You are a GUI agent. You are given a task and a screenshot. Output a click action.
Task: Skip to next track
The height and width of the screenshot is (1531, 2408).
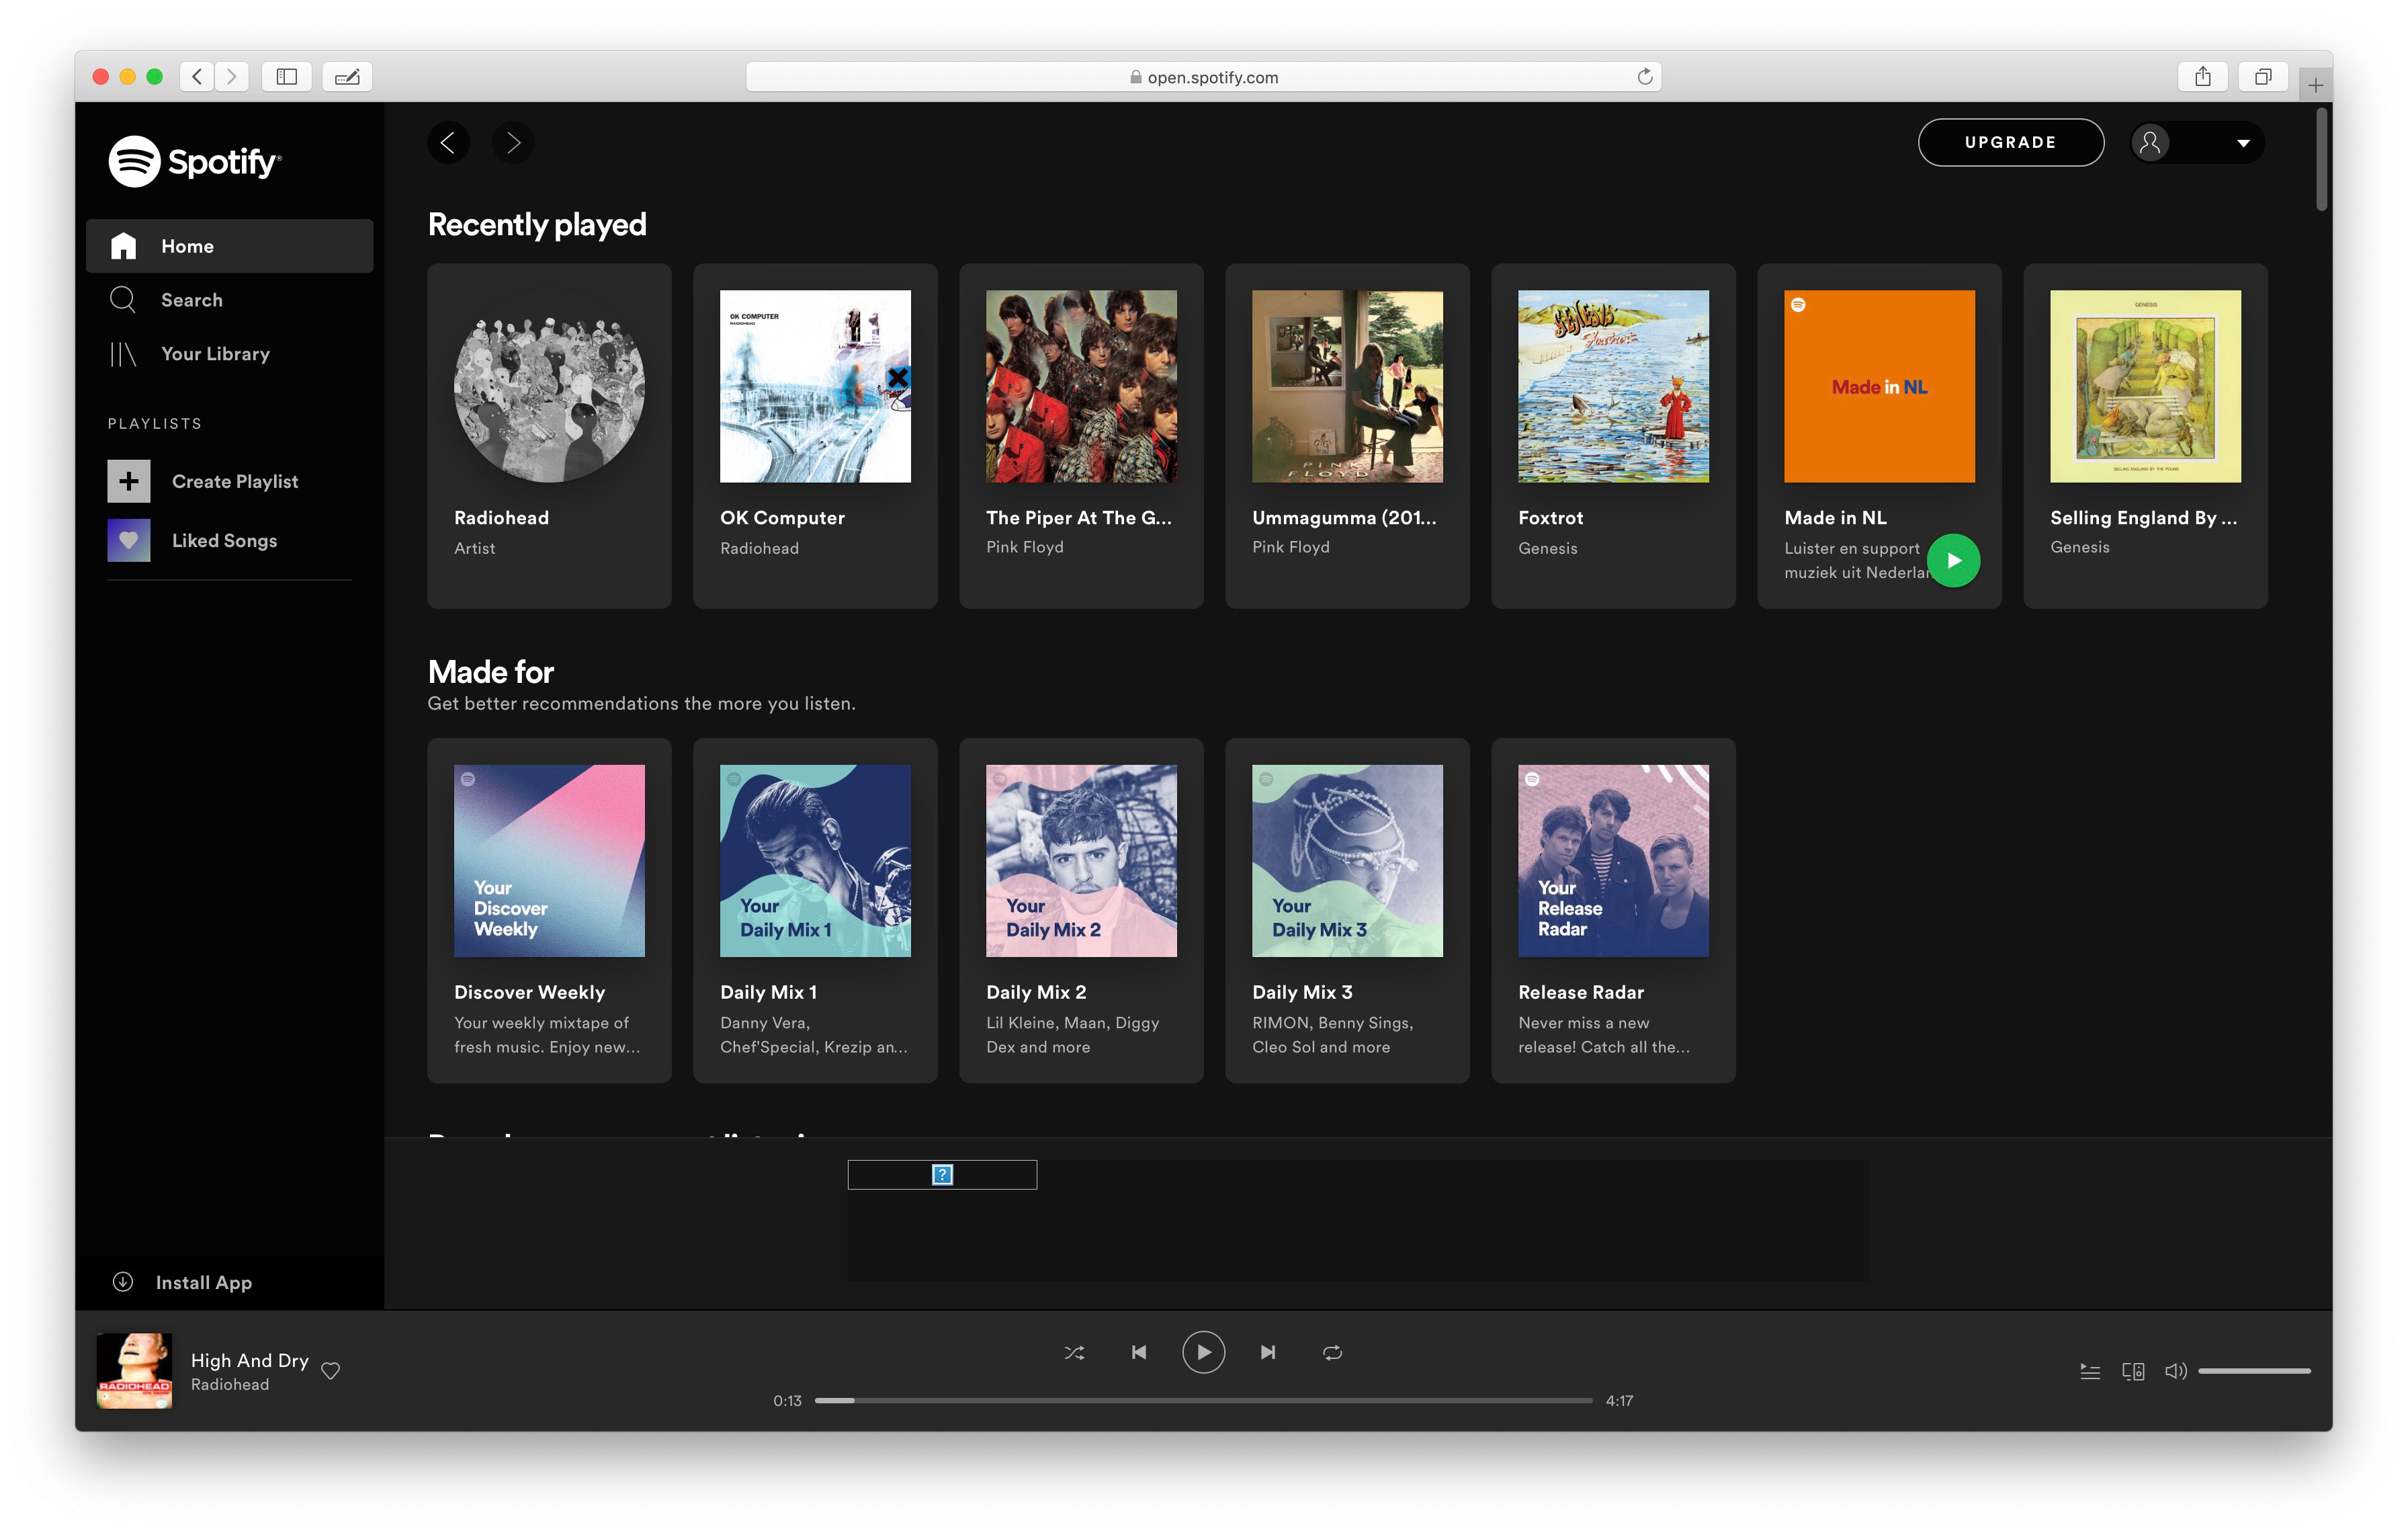(1268, 1352)
